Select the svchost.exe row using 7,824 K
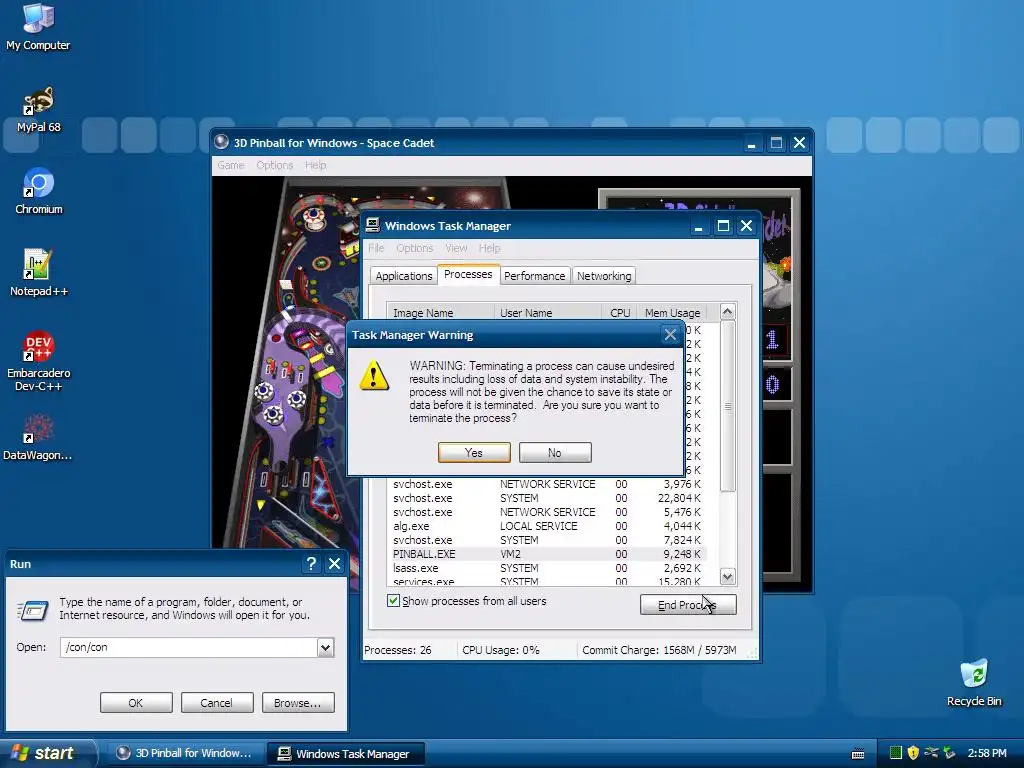 tap(547, 540)
